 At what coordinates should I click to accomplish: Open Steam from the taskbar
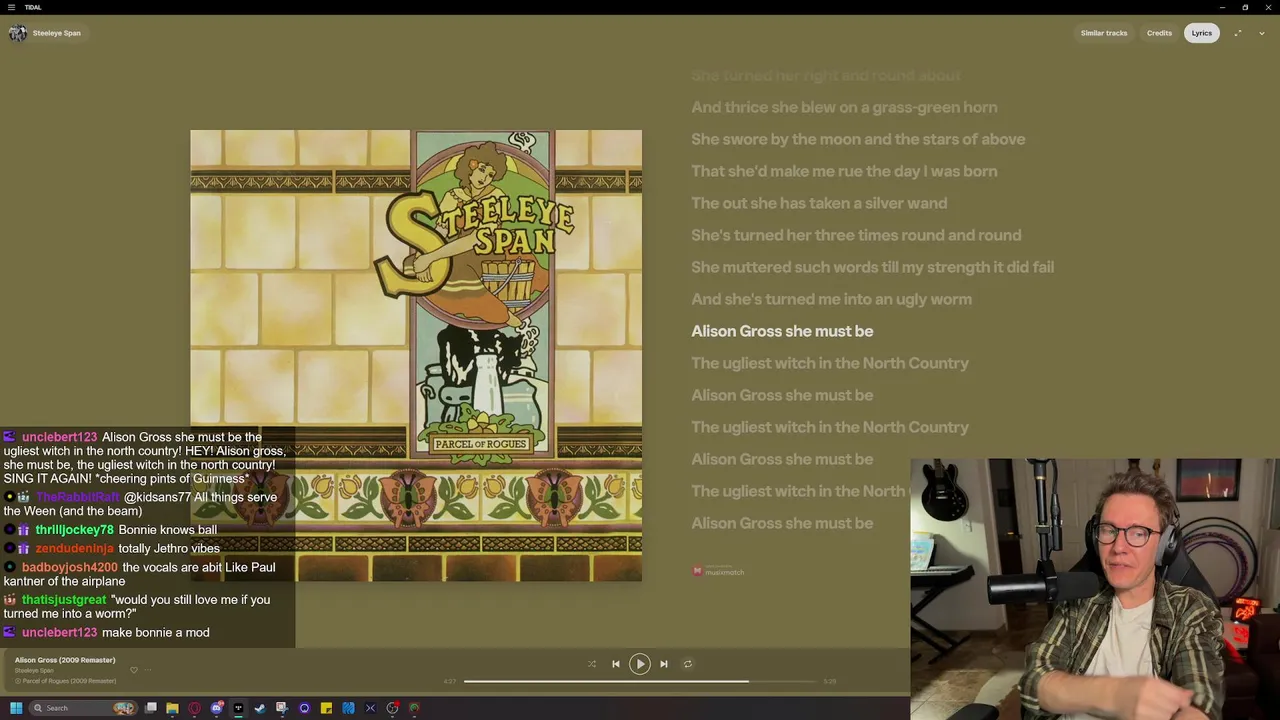[x=260, y=708]
